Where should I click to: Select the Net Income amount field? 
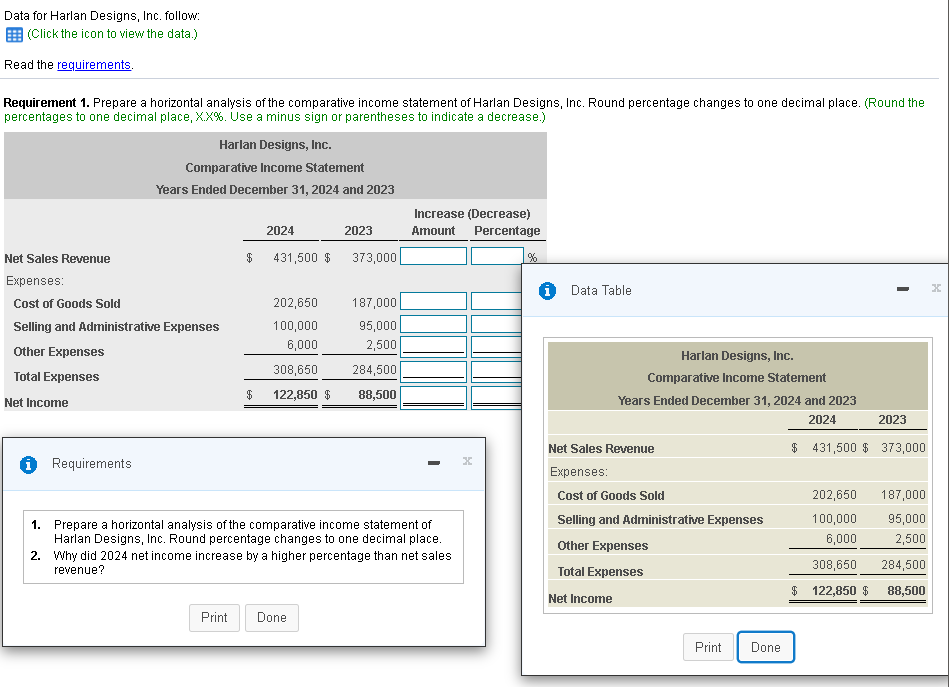point(433,398)
